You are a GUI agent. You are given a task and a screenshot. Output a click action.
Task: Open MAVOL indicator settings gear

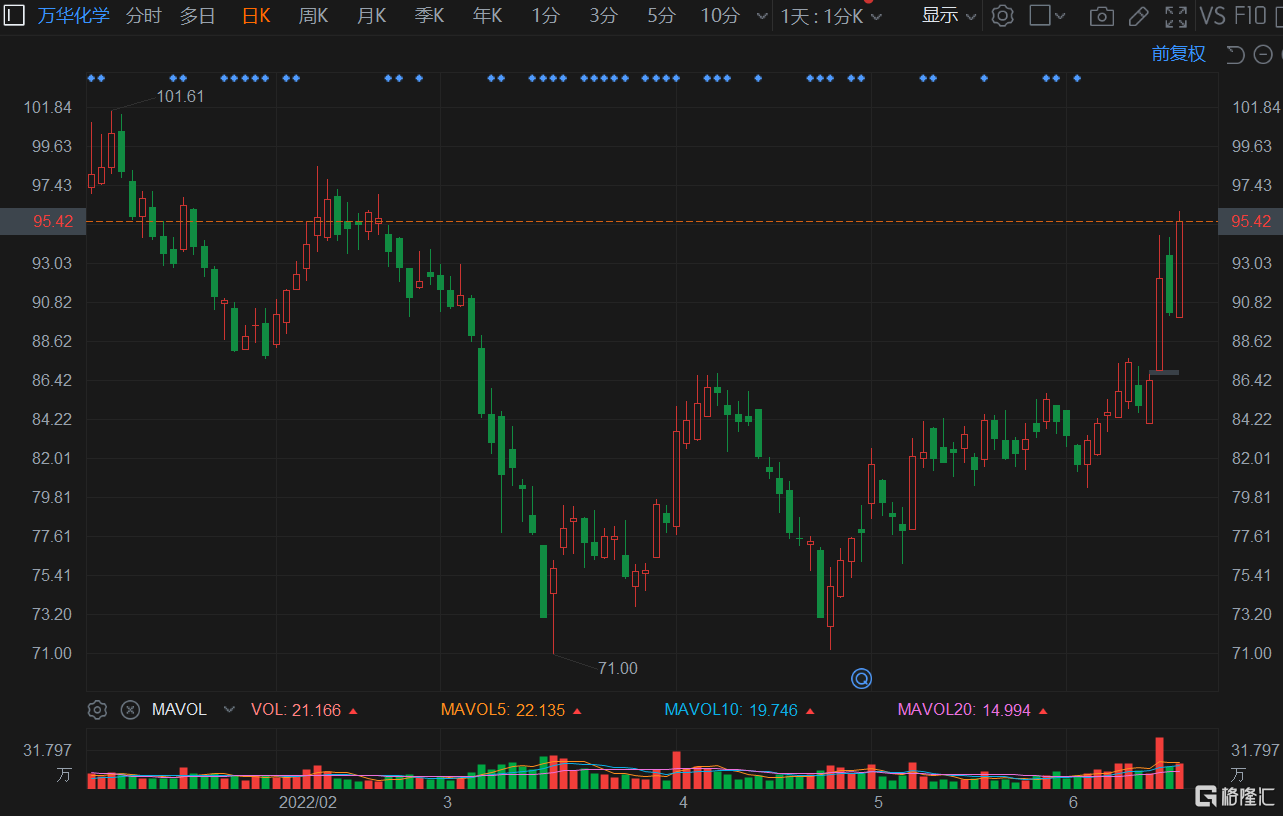click(97, 710)
